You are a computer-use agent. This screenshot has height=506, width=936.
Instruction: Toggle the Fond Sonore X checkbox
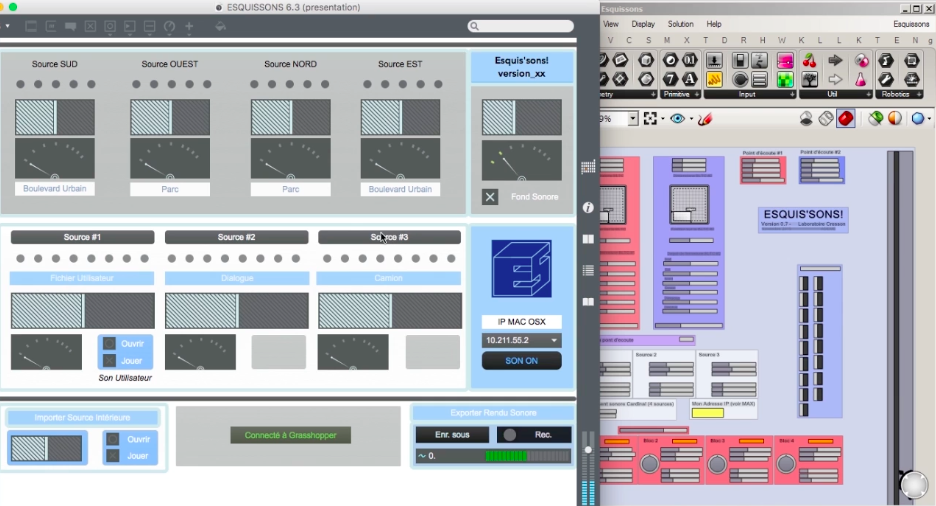pos(490,197)
